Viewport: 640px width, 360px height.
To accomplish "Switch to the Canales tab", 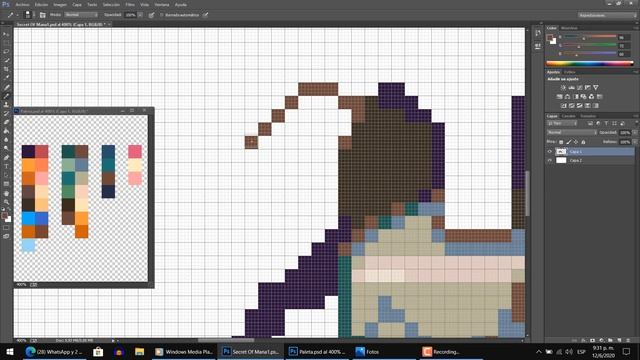I will coord(568,116).
